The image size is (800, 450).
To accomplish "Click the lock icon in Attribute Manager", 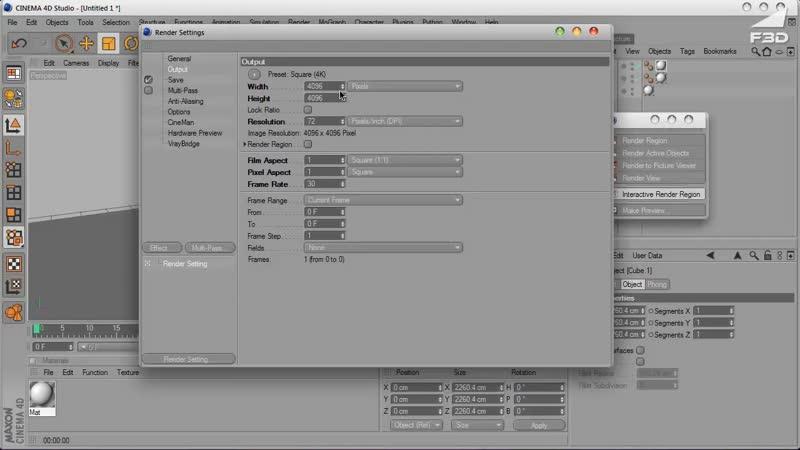I will [767, 256].
